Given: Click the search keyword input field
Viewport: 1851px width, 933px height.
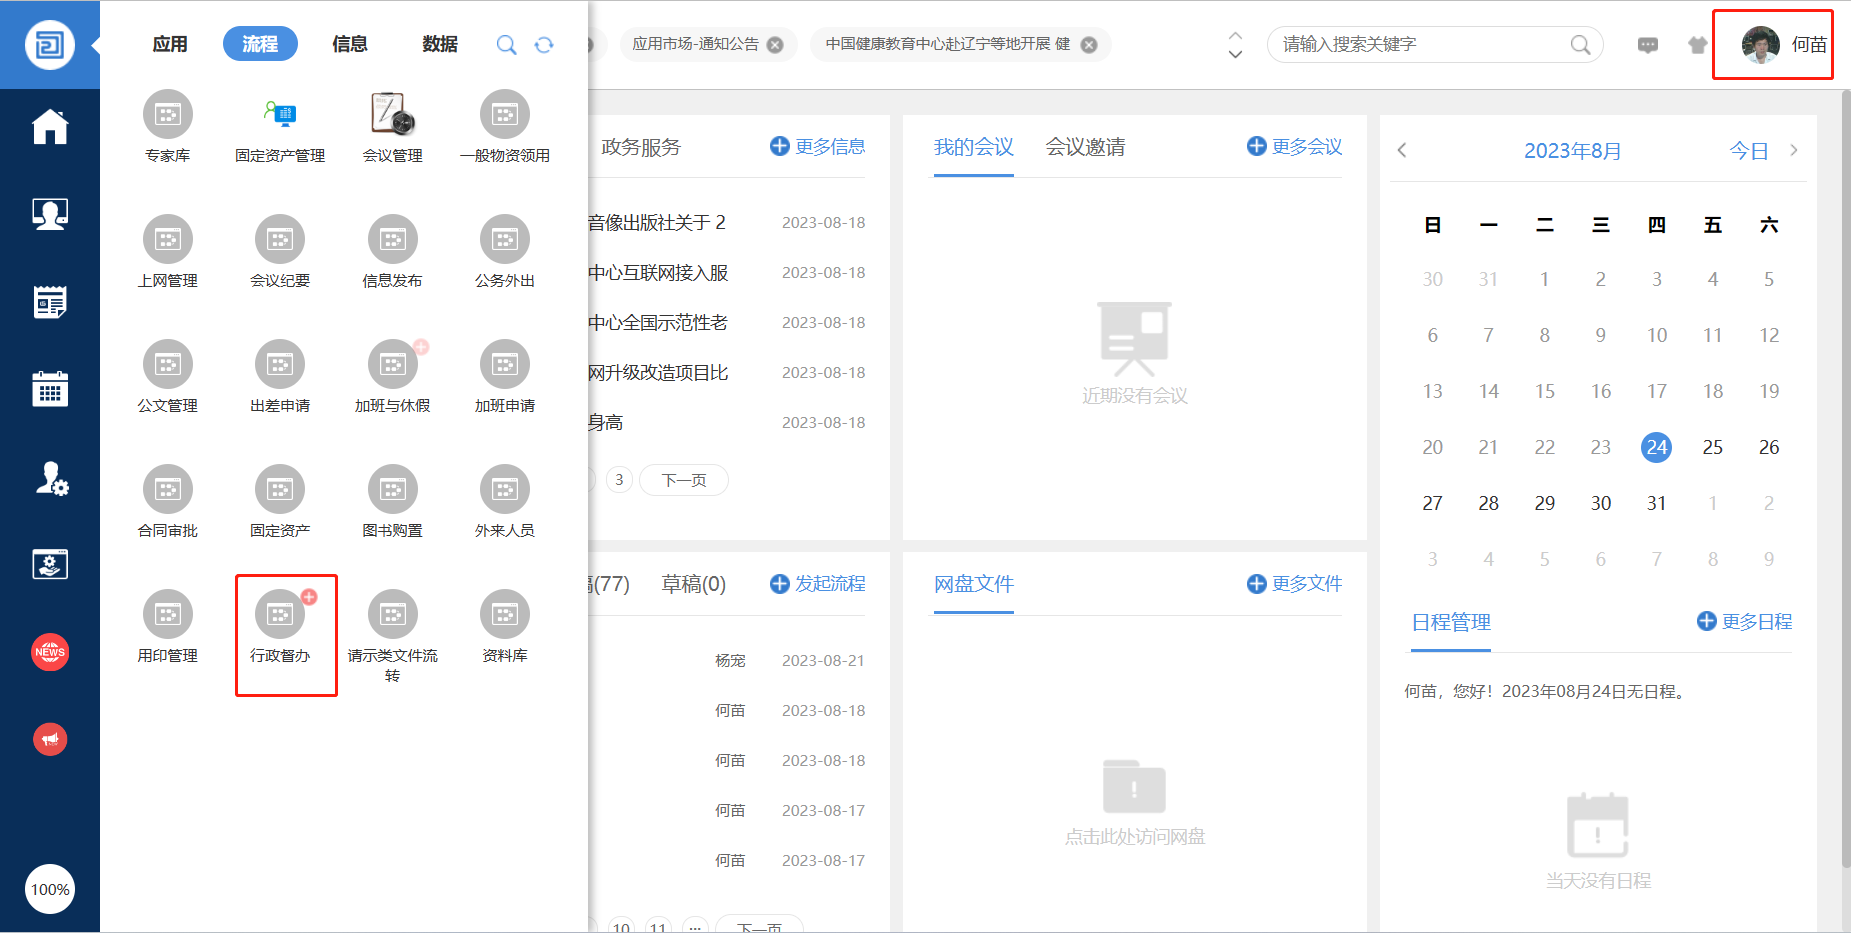Looking at the screenshot, I should coord(1420,45).
